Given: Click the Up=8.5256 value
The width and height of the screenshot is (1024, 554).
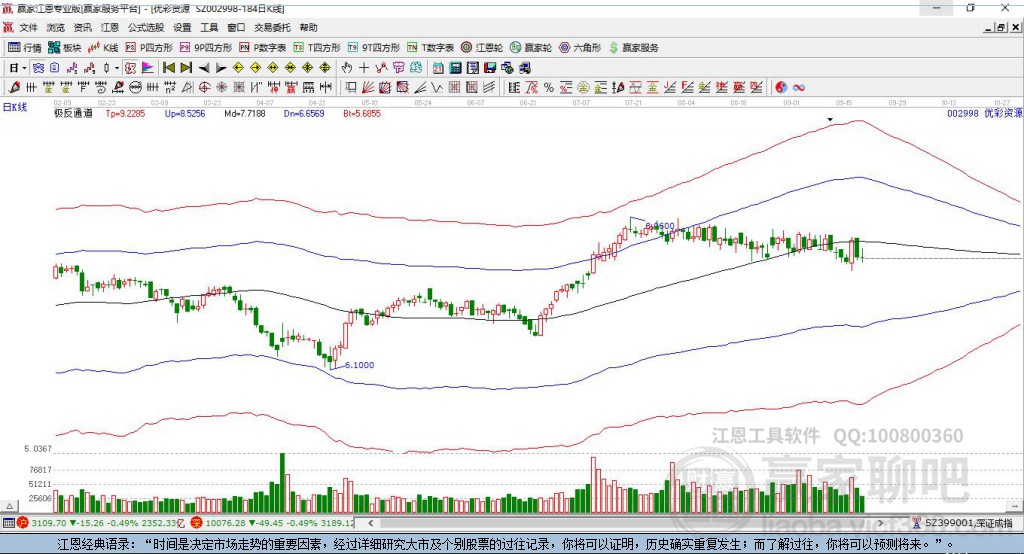Looking at the screenshot, I should point(185,114).
